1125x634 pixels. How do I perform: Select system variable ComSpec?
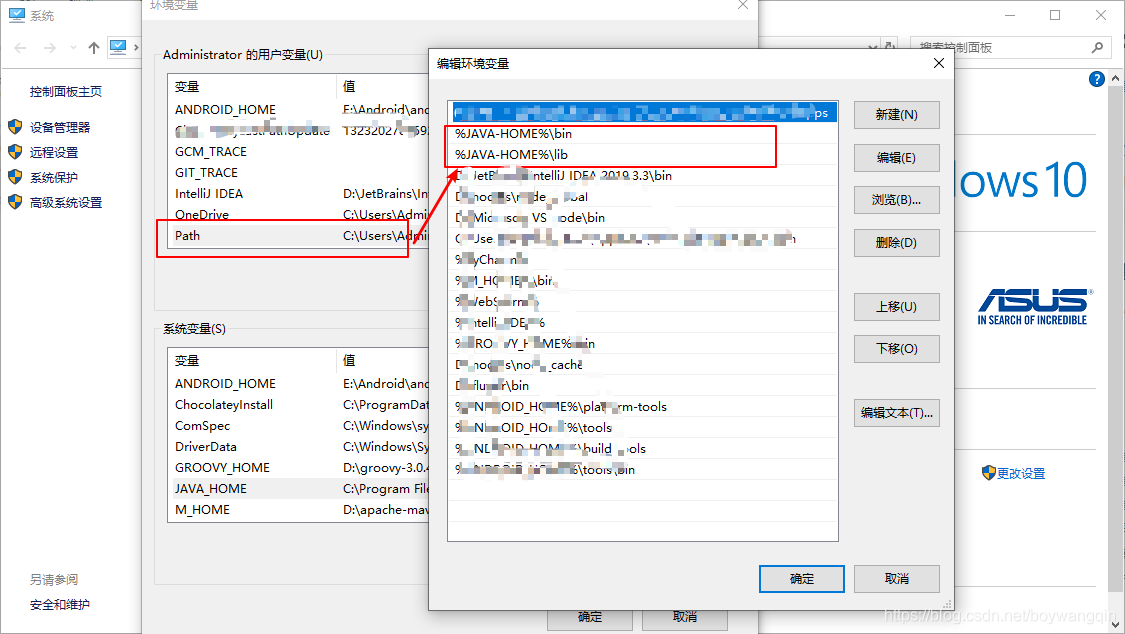coord(298,425)
